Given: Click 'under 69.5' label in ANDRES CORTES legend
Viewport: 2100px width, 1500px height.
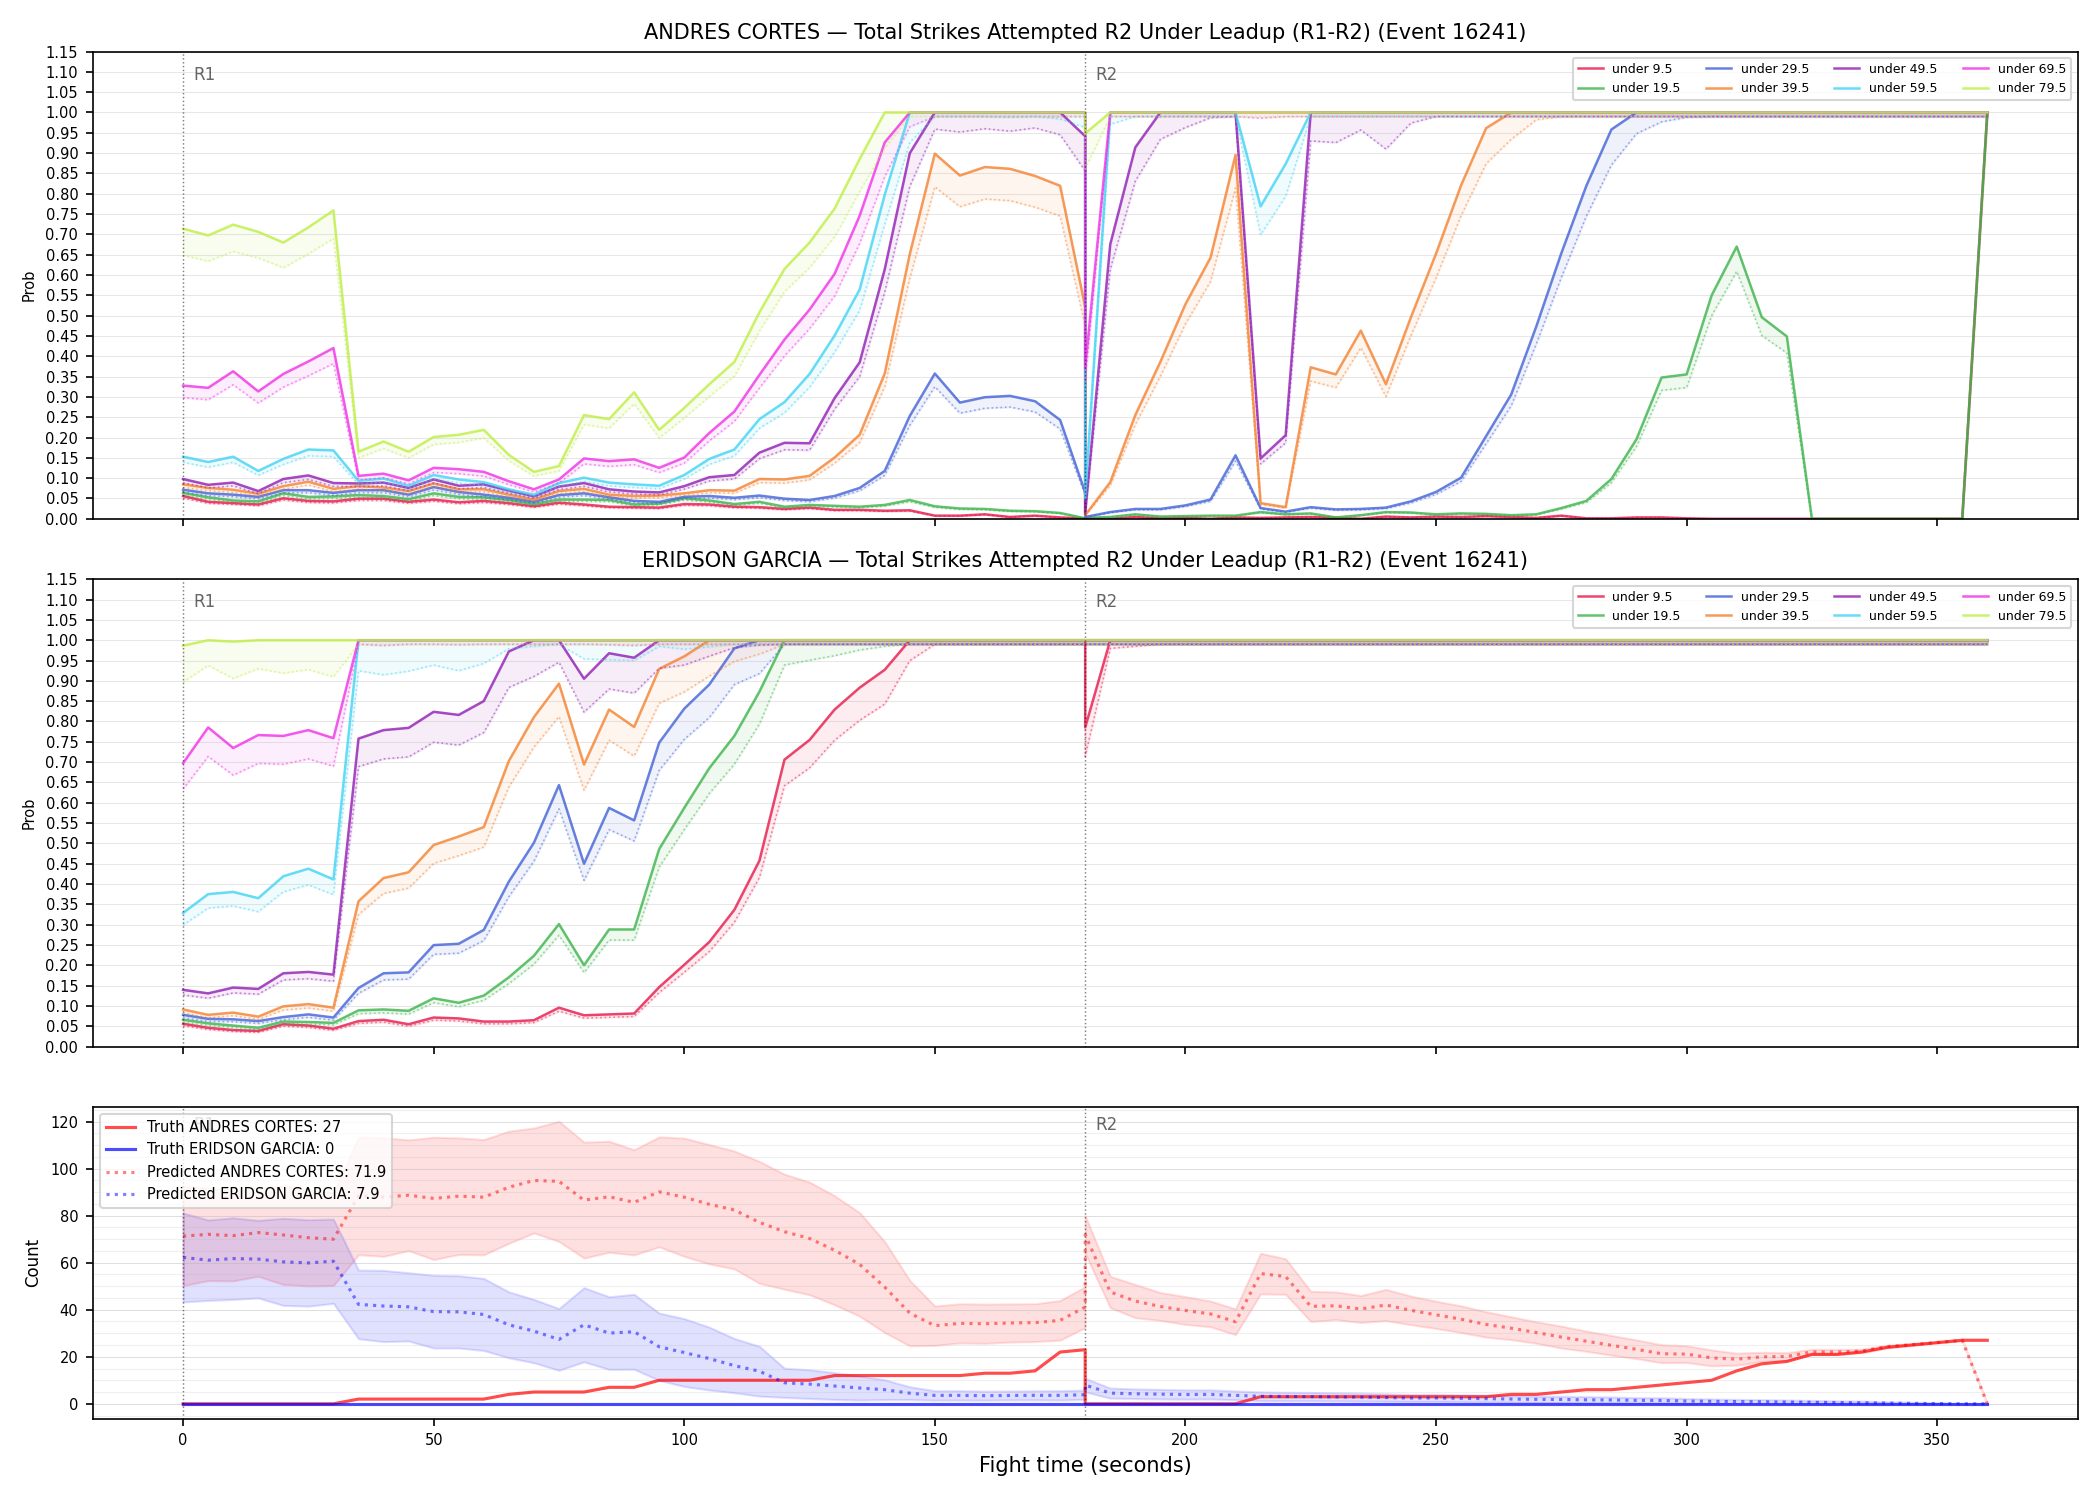Looking at the screenshot, I should 2032,69.
